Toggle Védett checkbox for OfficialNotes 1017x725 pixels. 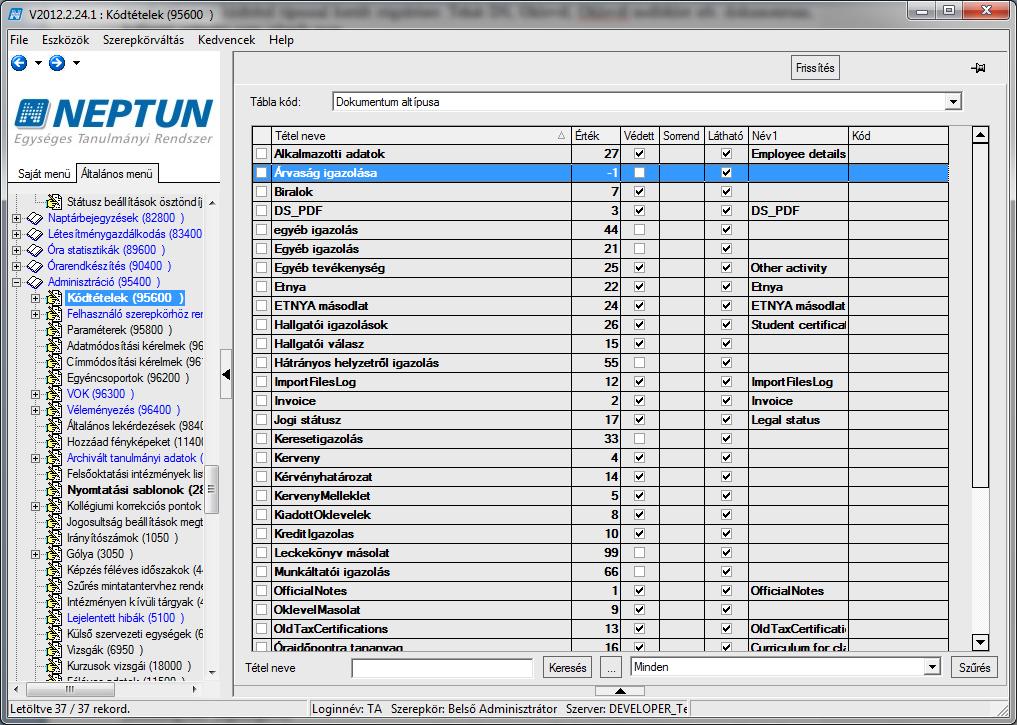pos(640,591)
